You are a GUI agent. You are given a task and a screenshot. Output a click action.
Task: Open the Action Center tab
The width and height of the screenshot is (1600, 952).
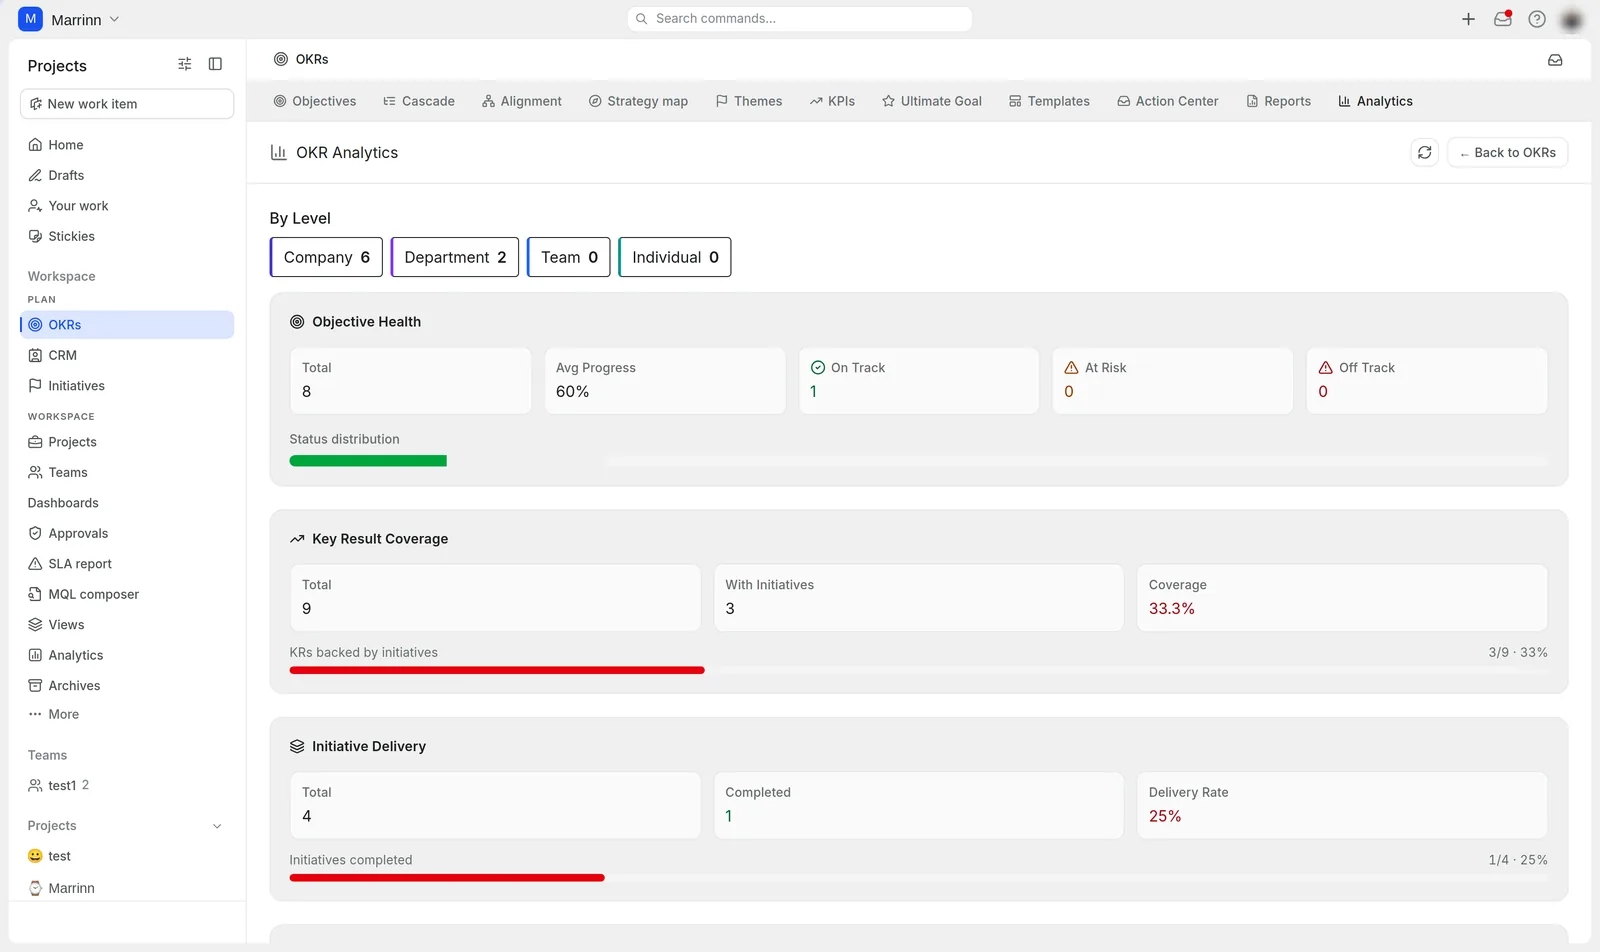tap(1168, 101)
